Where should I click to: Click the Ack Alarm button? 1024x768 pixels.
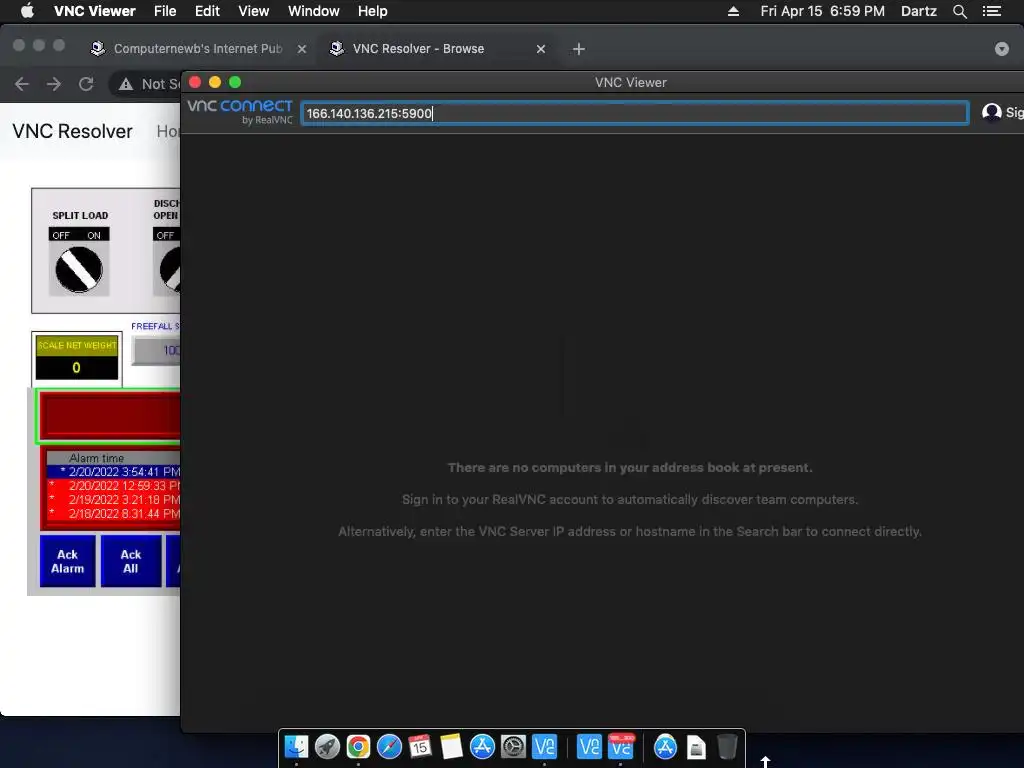coord(67,561)
